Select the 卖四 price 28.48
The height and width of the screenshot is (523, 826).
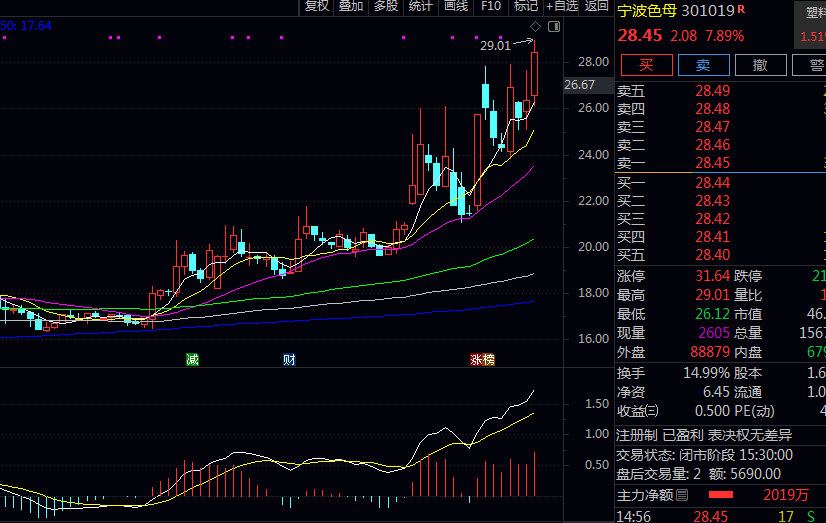[712, 109]
